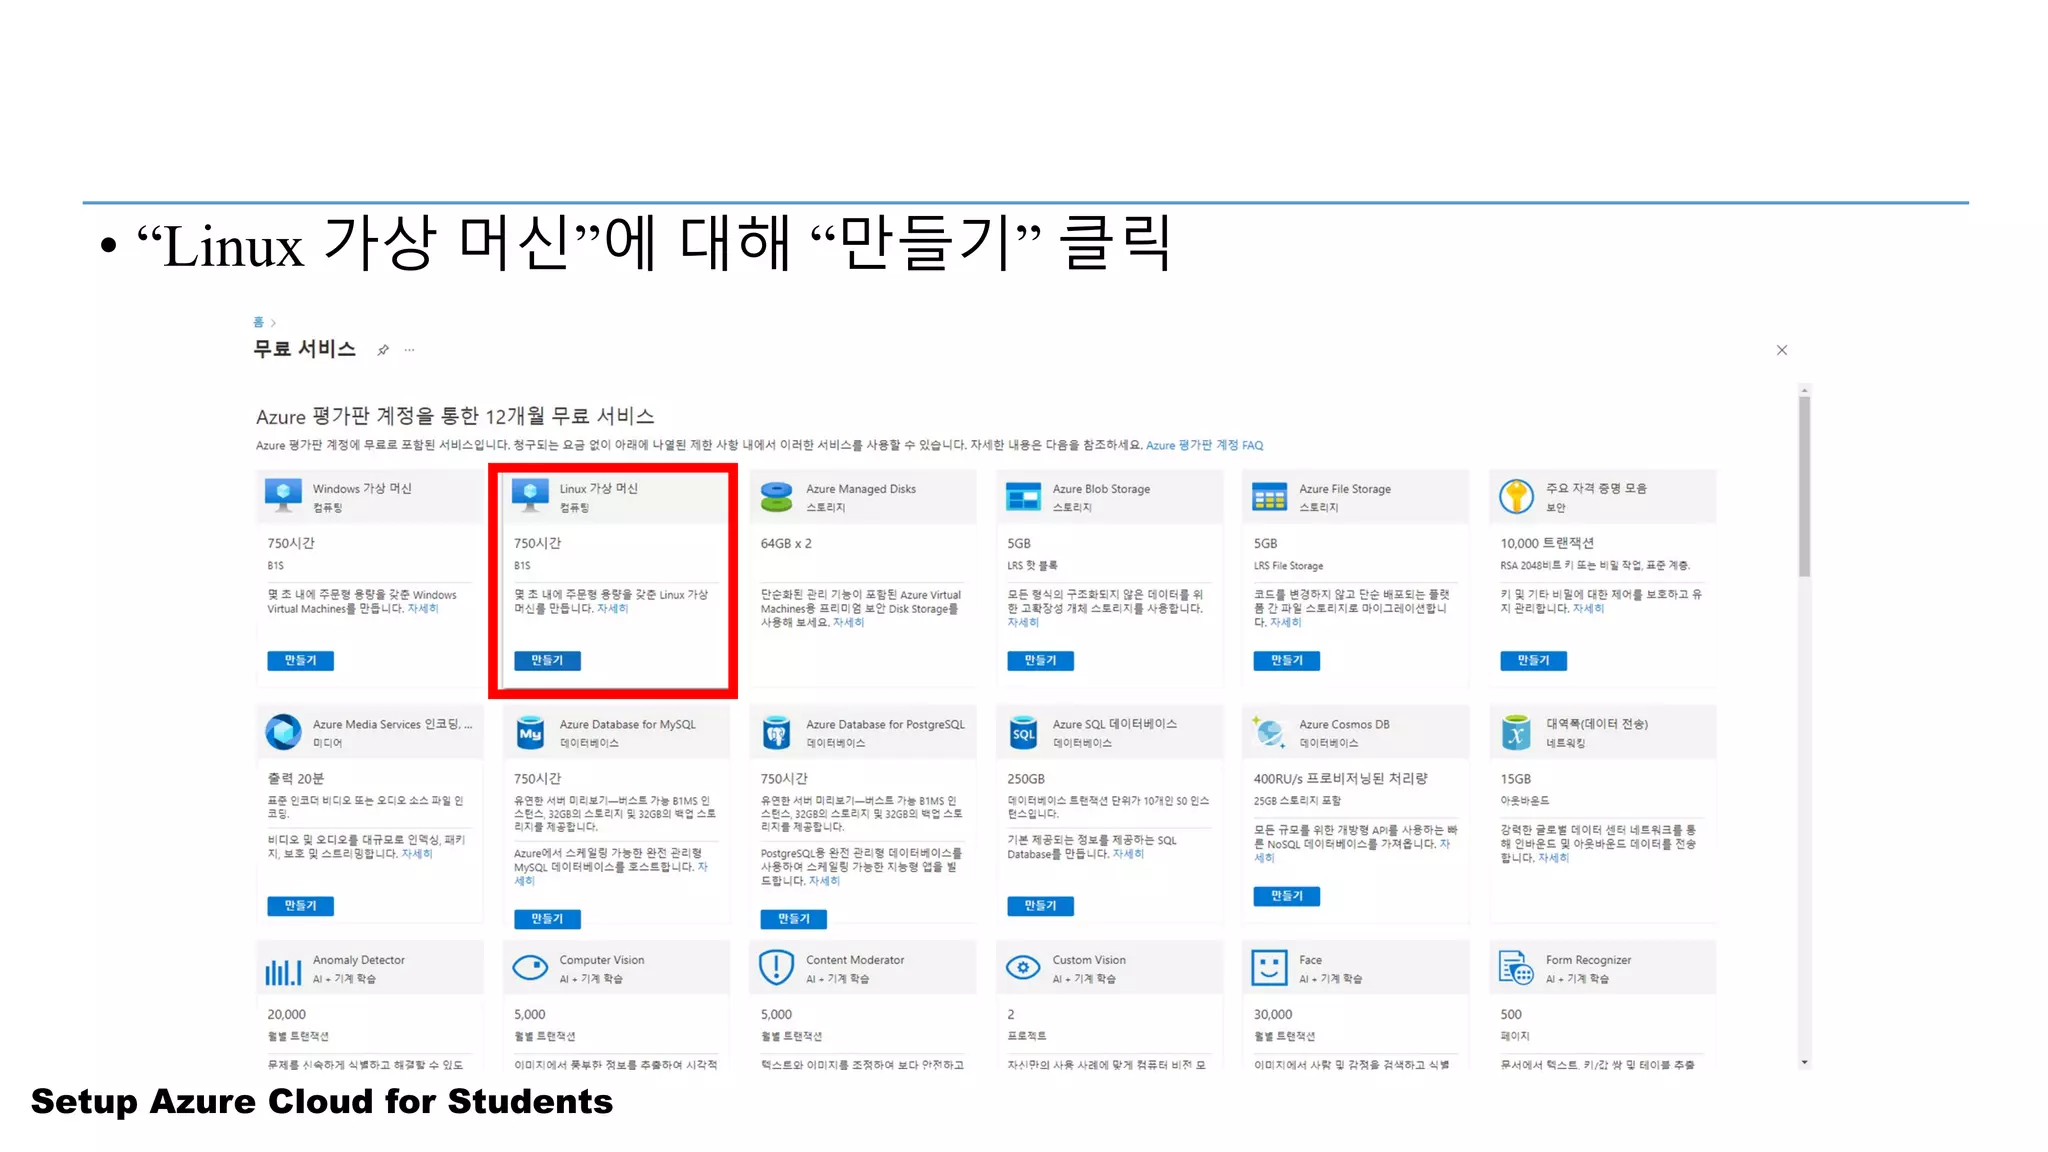Open the Azure 평가판 계정 FAQ link
2048x1152 pixels.
click(1204, 445)
